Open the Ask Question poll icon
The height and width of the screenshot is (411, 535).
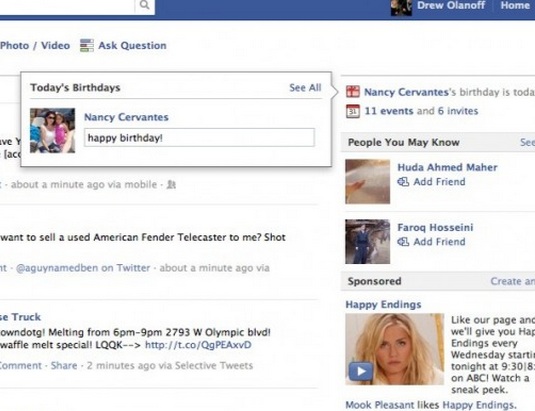(87, 45)
